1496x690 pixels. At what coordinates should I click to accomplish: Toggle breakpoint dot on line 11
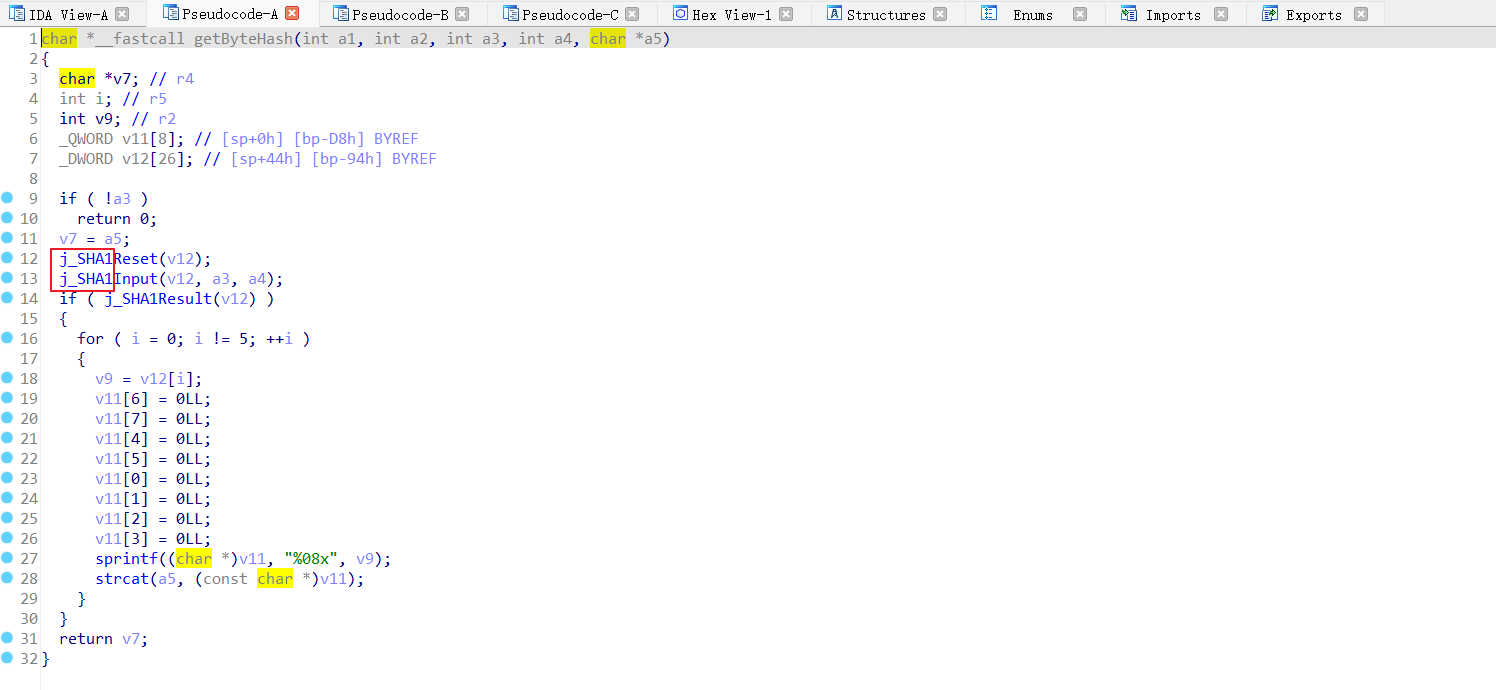click(x=7, y=238)
